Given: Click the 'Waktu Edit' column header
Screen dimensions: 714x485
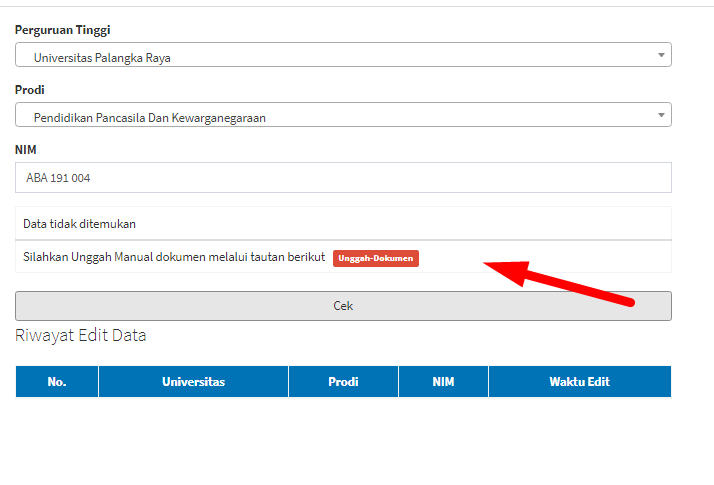Looking at the screenshot, I should 580,382.
